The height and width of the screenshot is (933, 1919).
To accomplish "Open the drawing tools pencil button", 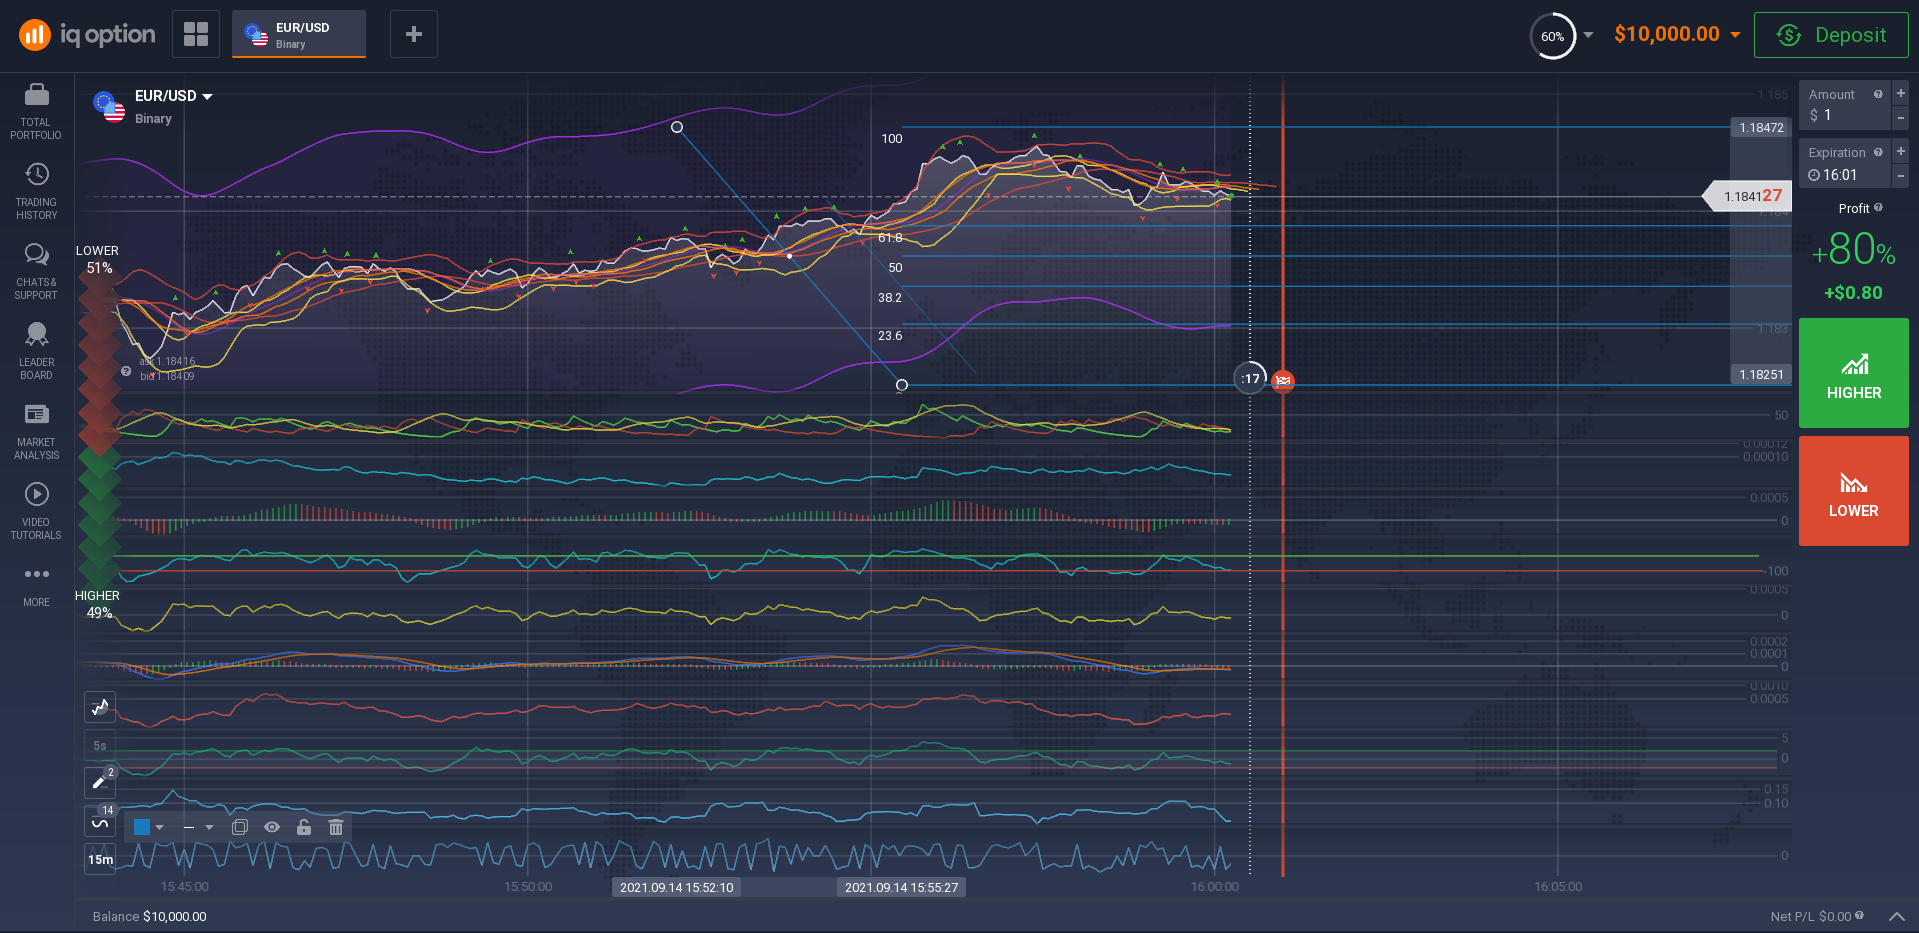I will point(100,782).
